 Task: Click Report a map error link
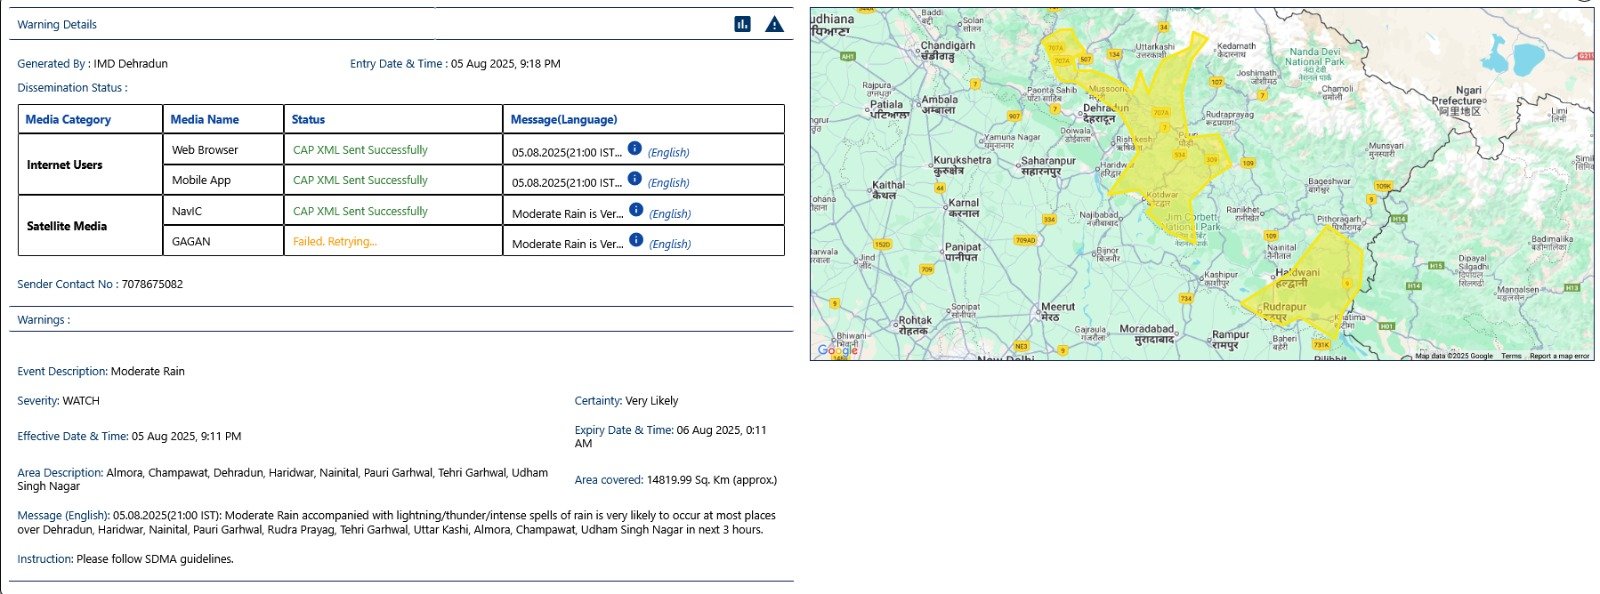[1558, 356]
